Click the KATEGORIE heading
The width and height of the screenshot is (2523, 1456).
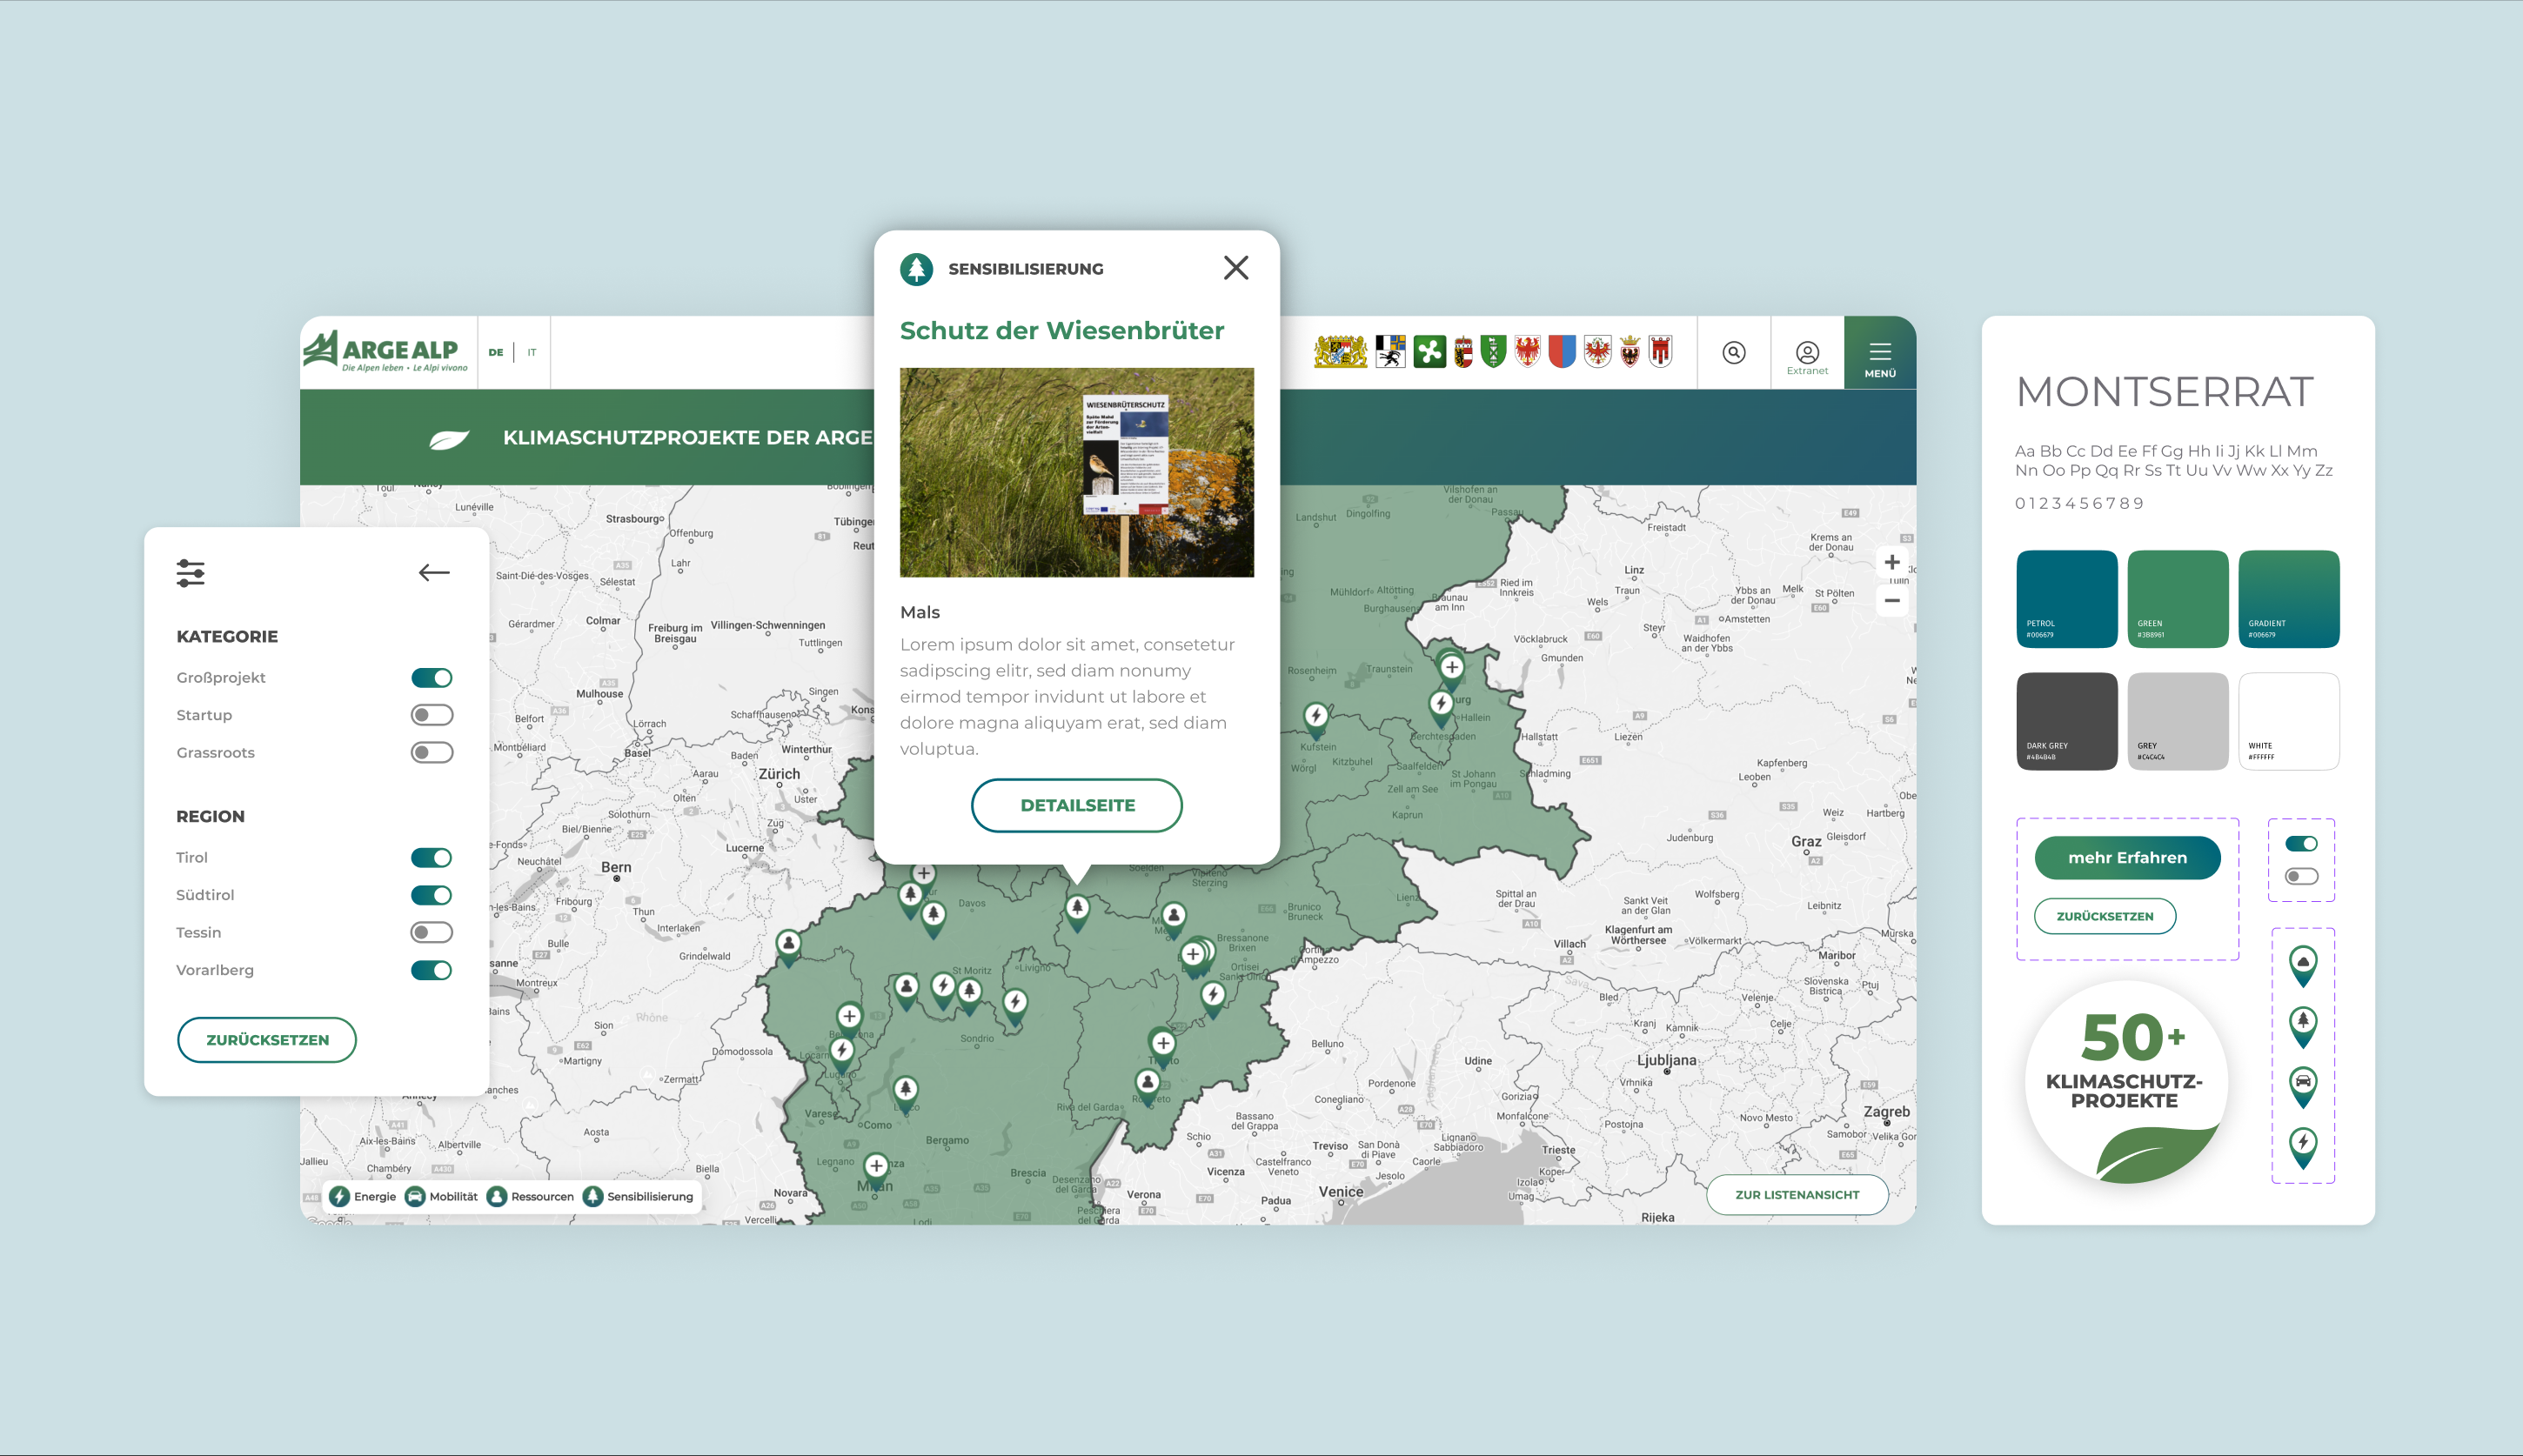click(x=227, y=637)
